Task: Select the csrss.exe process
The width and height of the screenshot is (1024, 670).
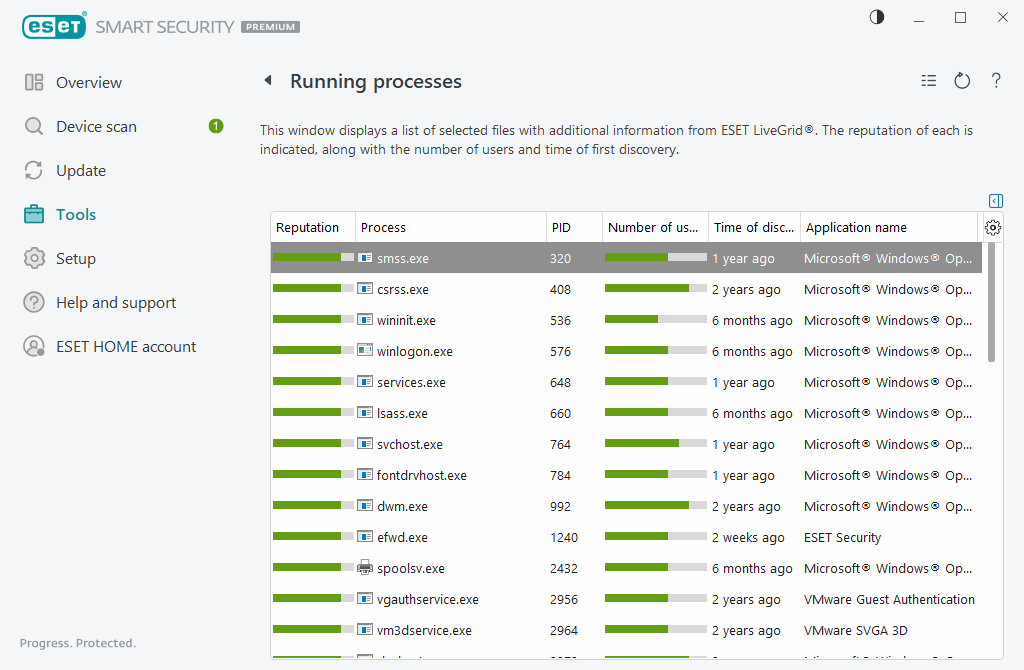Action: (x=626, y=289)
